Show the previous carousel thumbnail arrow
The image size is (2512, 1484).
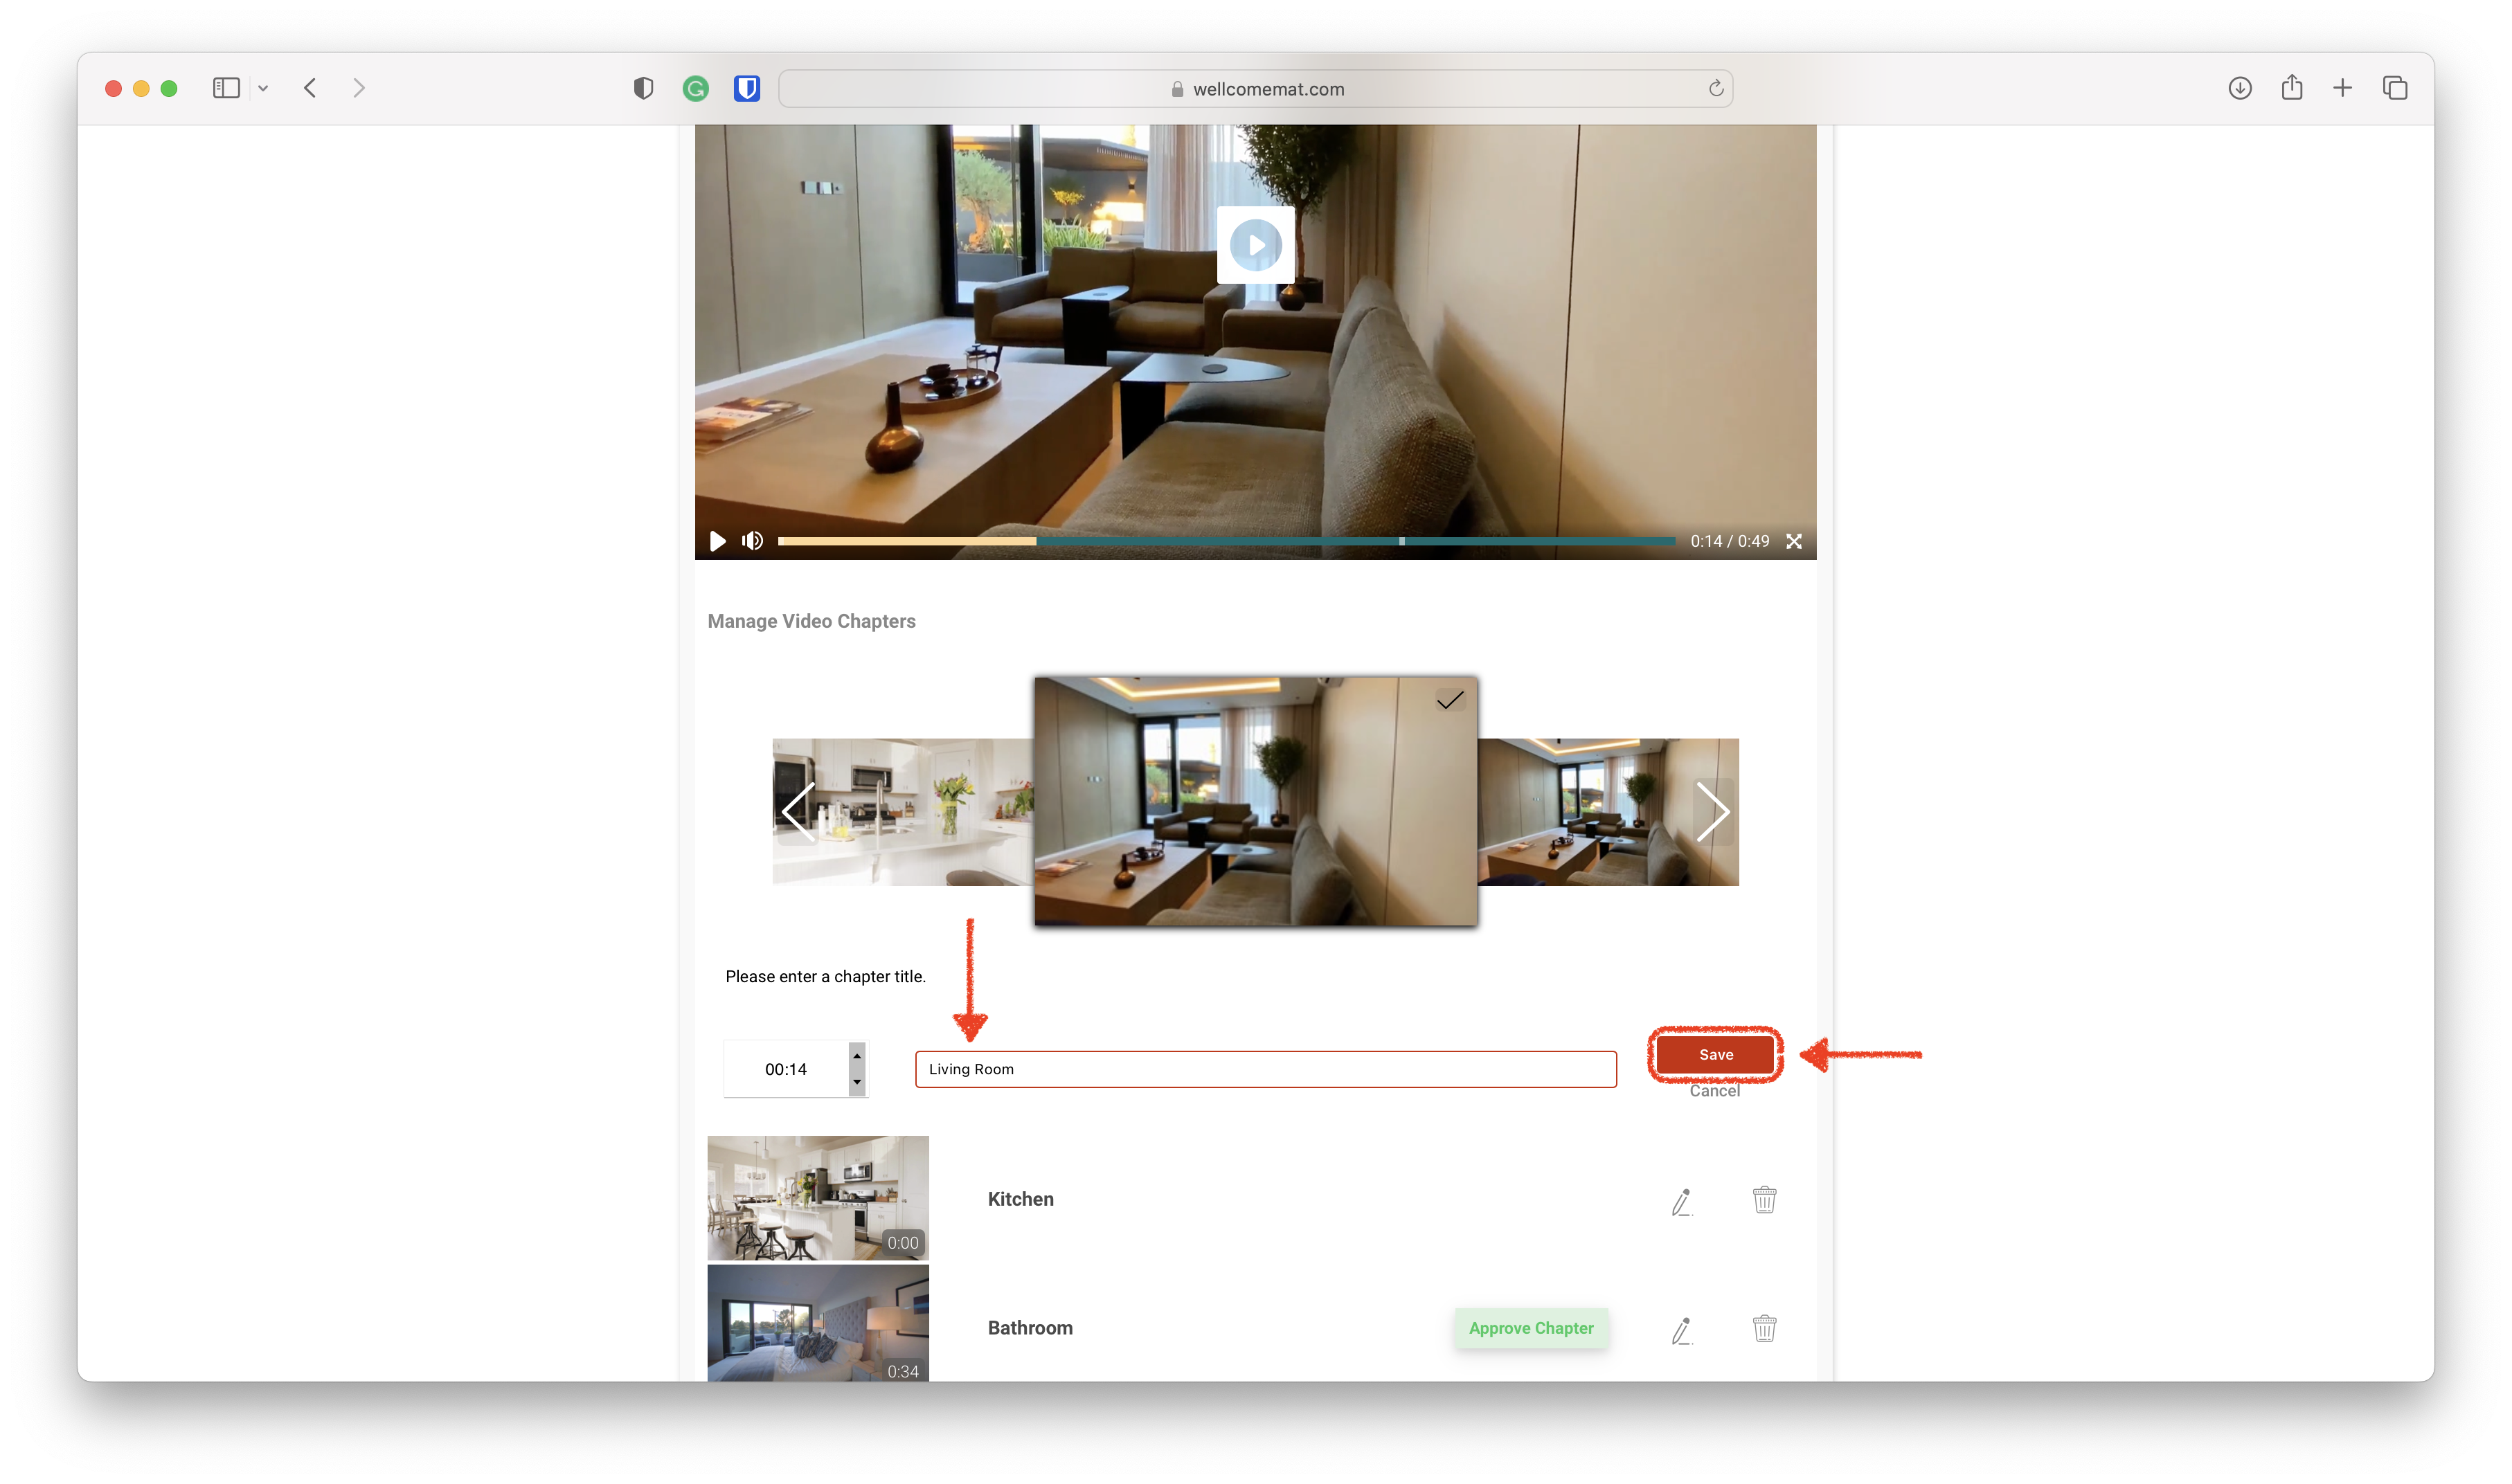[x=798, y=811]
